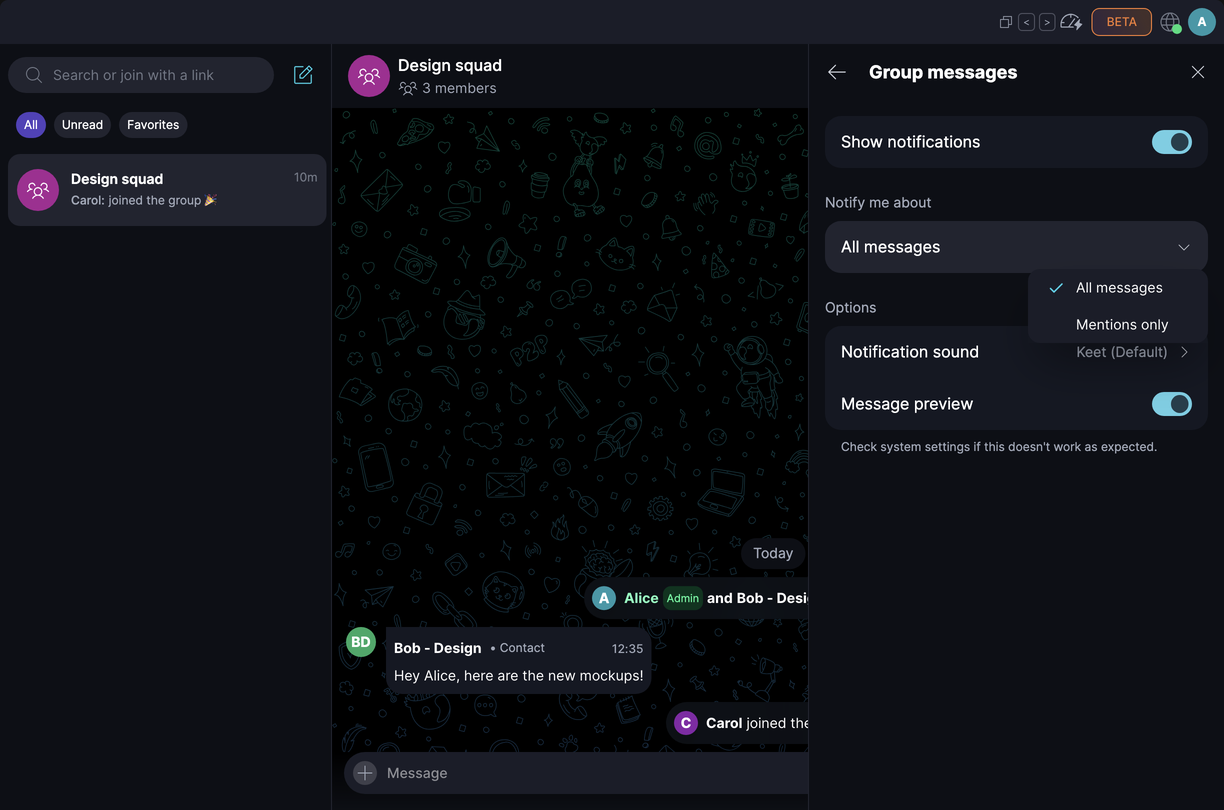Click Carol name in joined notice
This screenshot has width=1224, height=810.
[724, 723]
